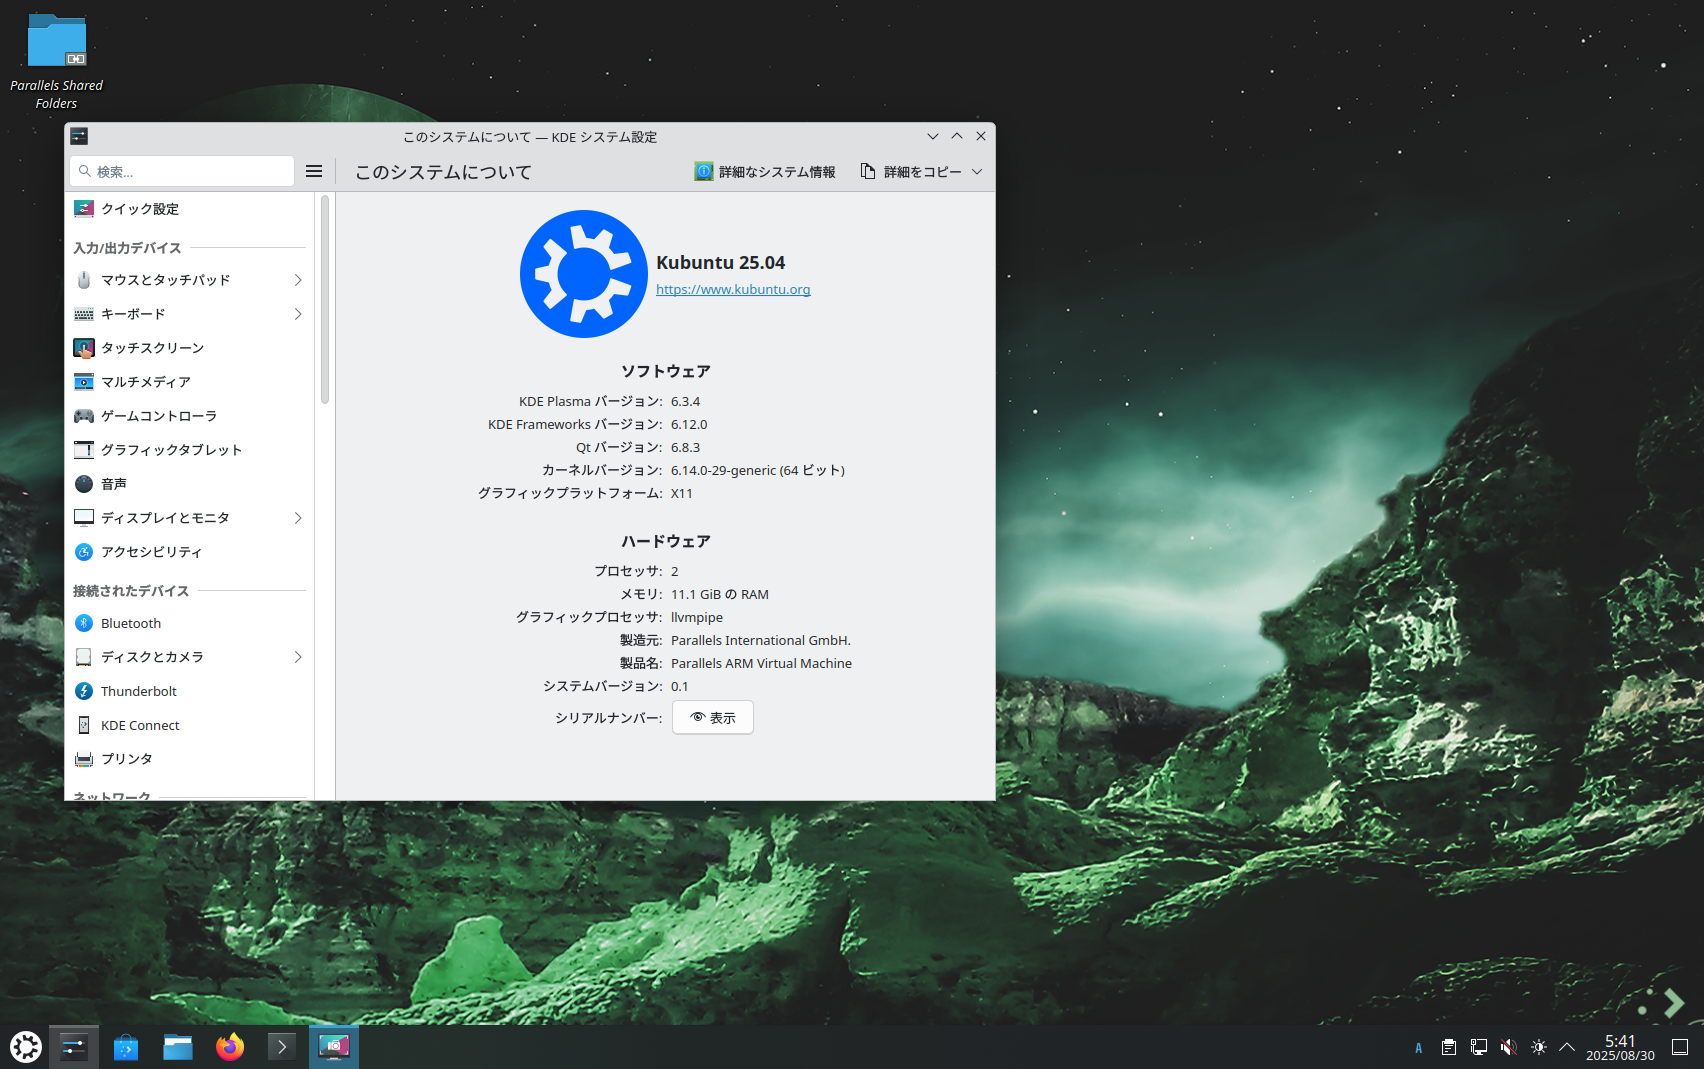
Task: Click the sidebar vertical scrollbar
Action: point(324,300)
